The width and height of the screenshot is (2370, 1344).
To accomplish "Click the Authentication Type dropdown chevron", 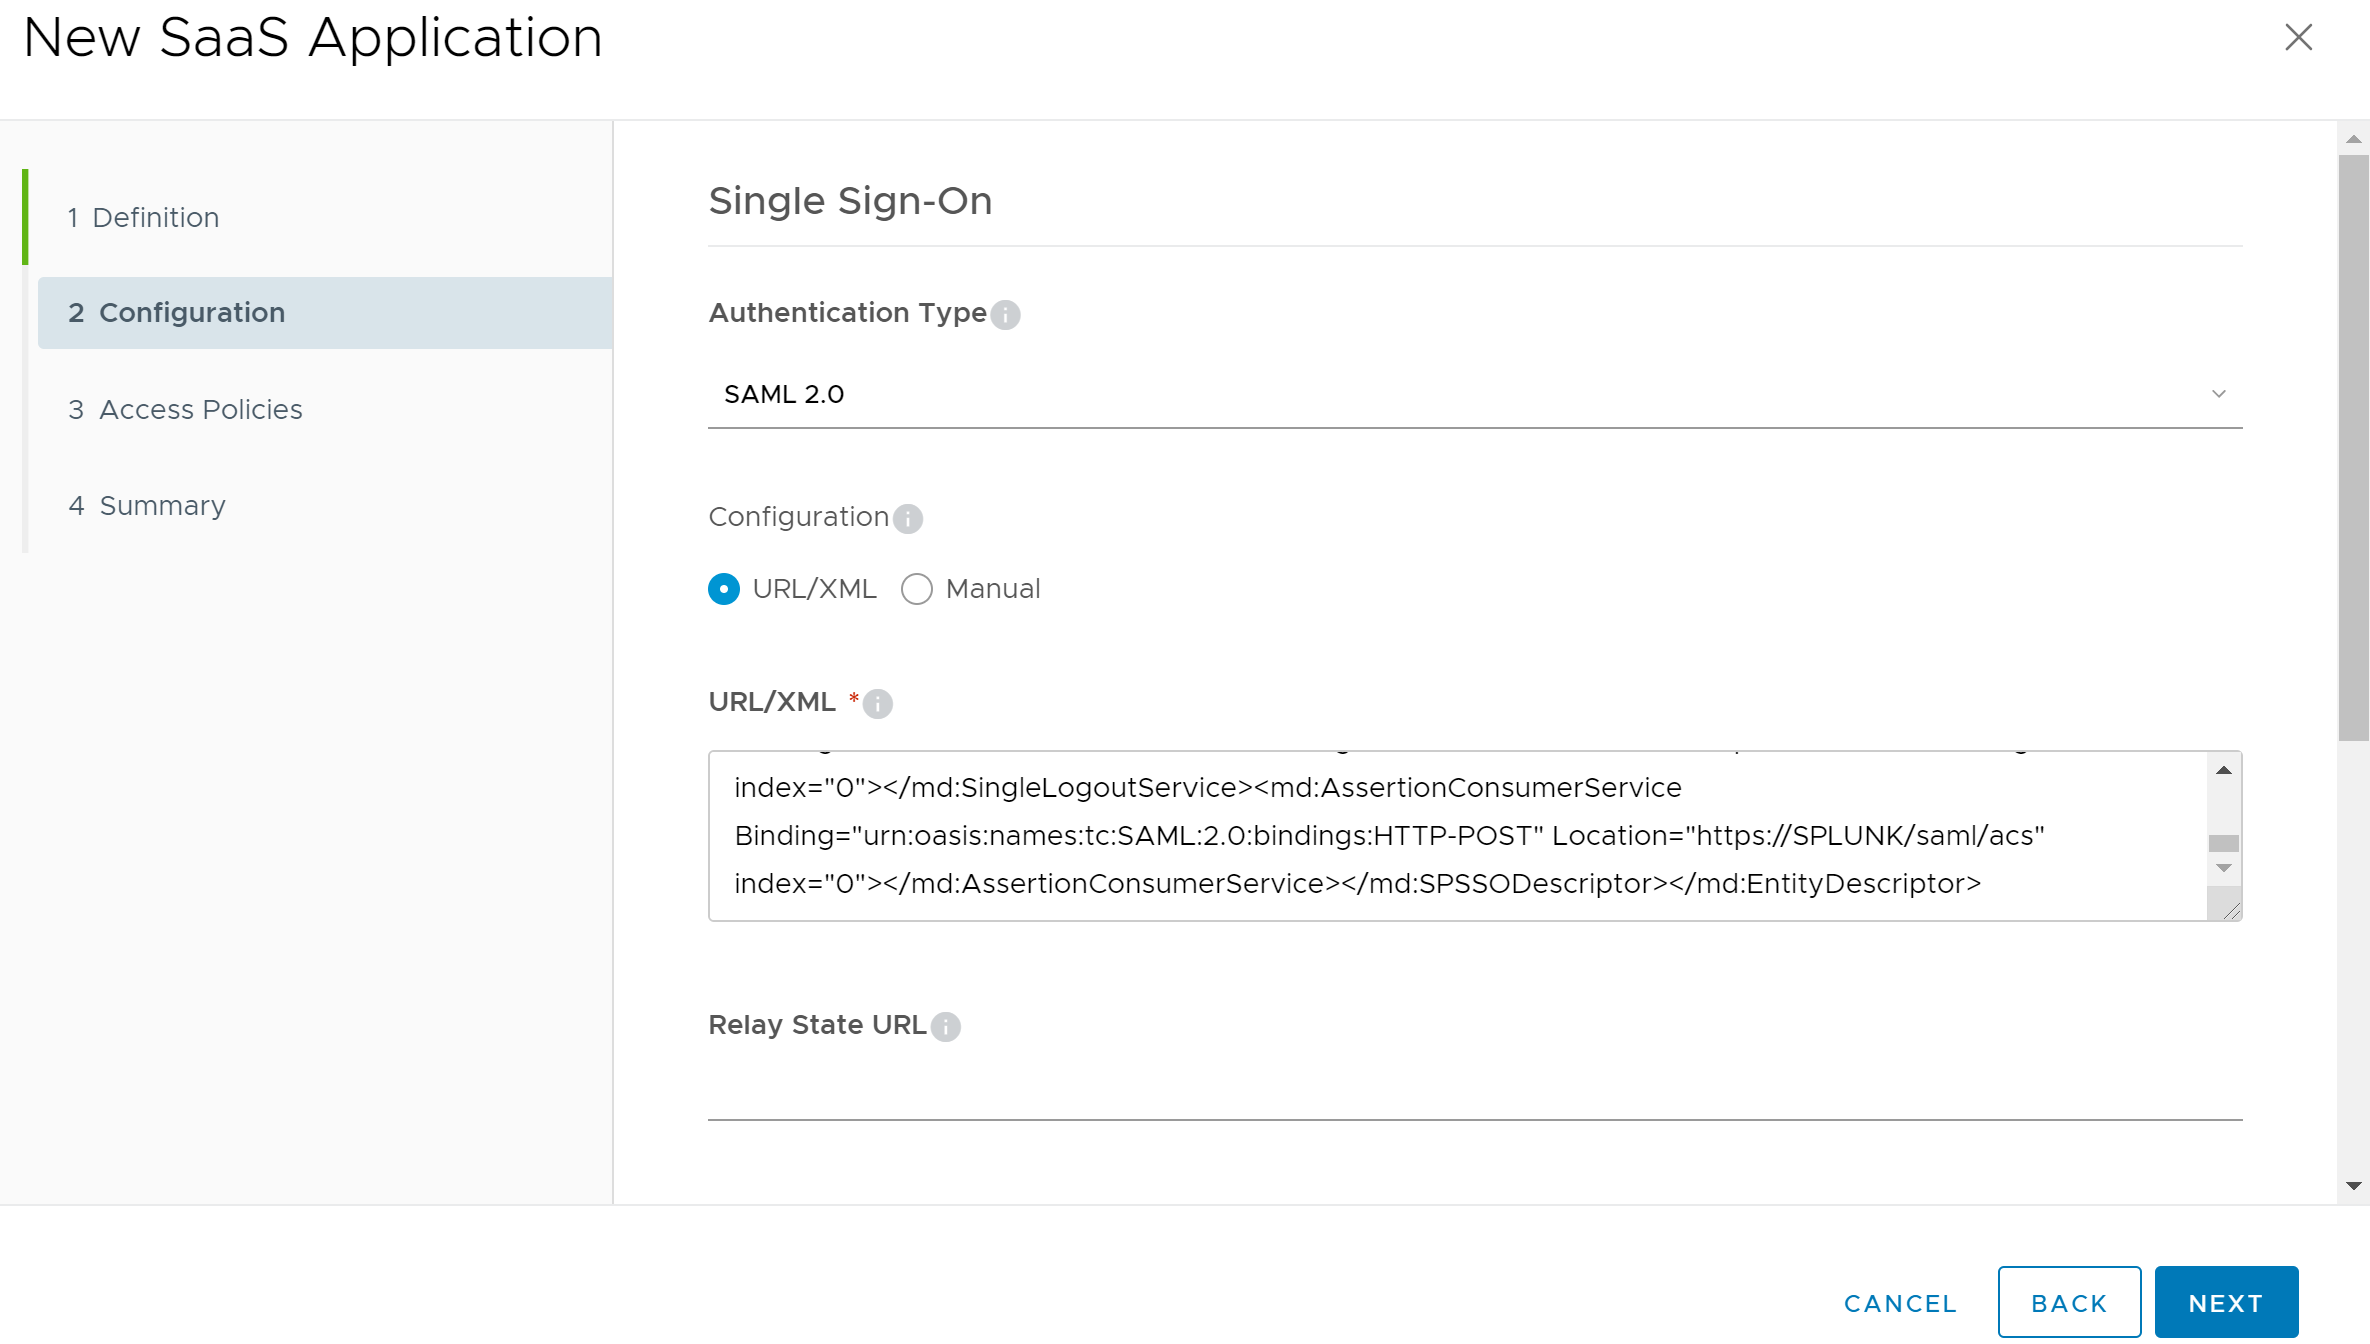I will (x=2218, y=394).
